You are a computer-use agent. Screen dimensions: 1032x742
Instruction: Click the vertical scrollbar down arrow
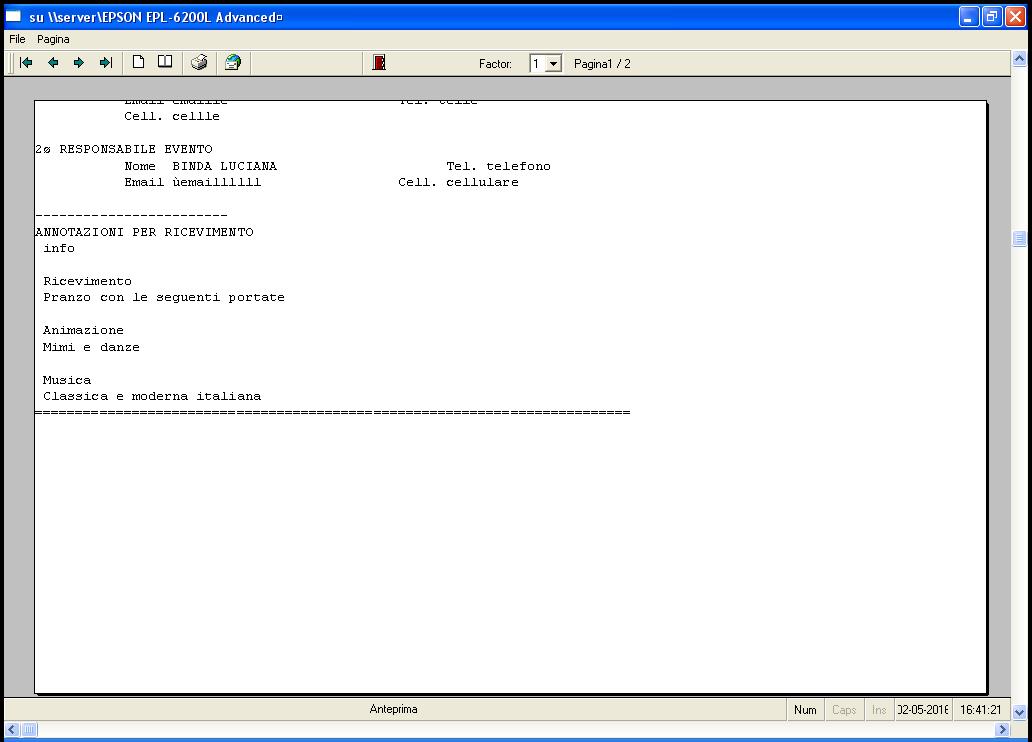(1019, 712)
